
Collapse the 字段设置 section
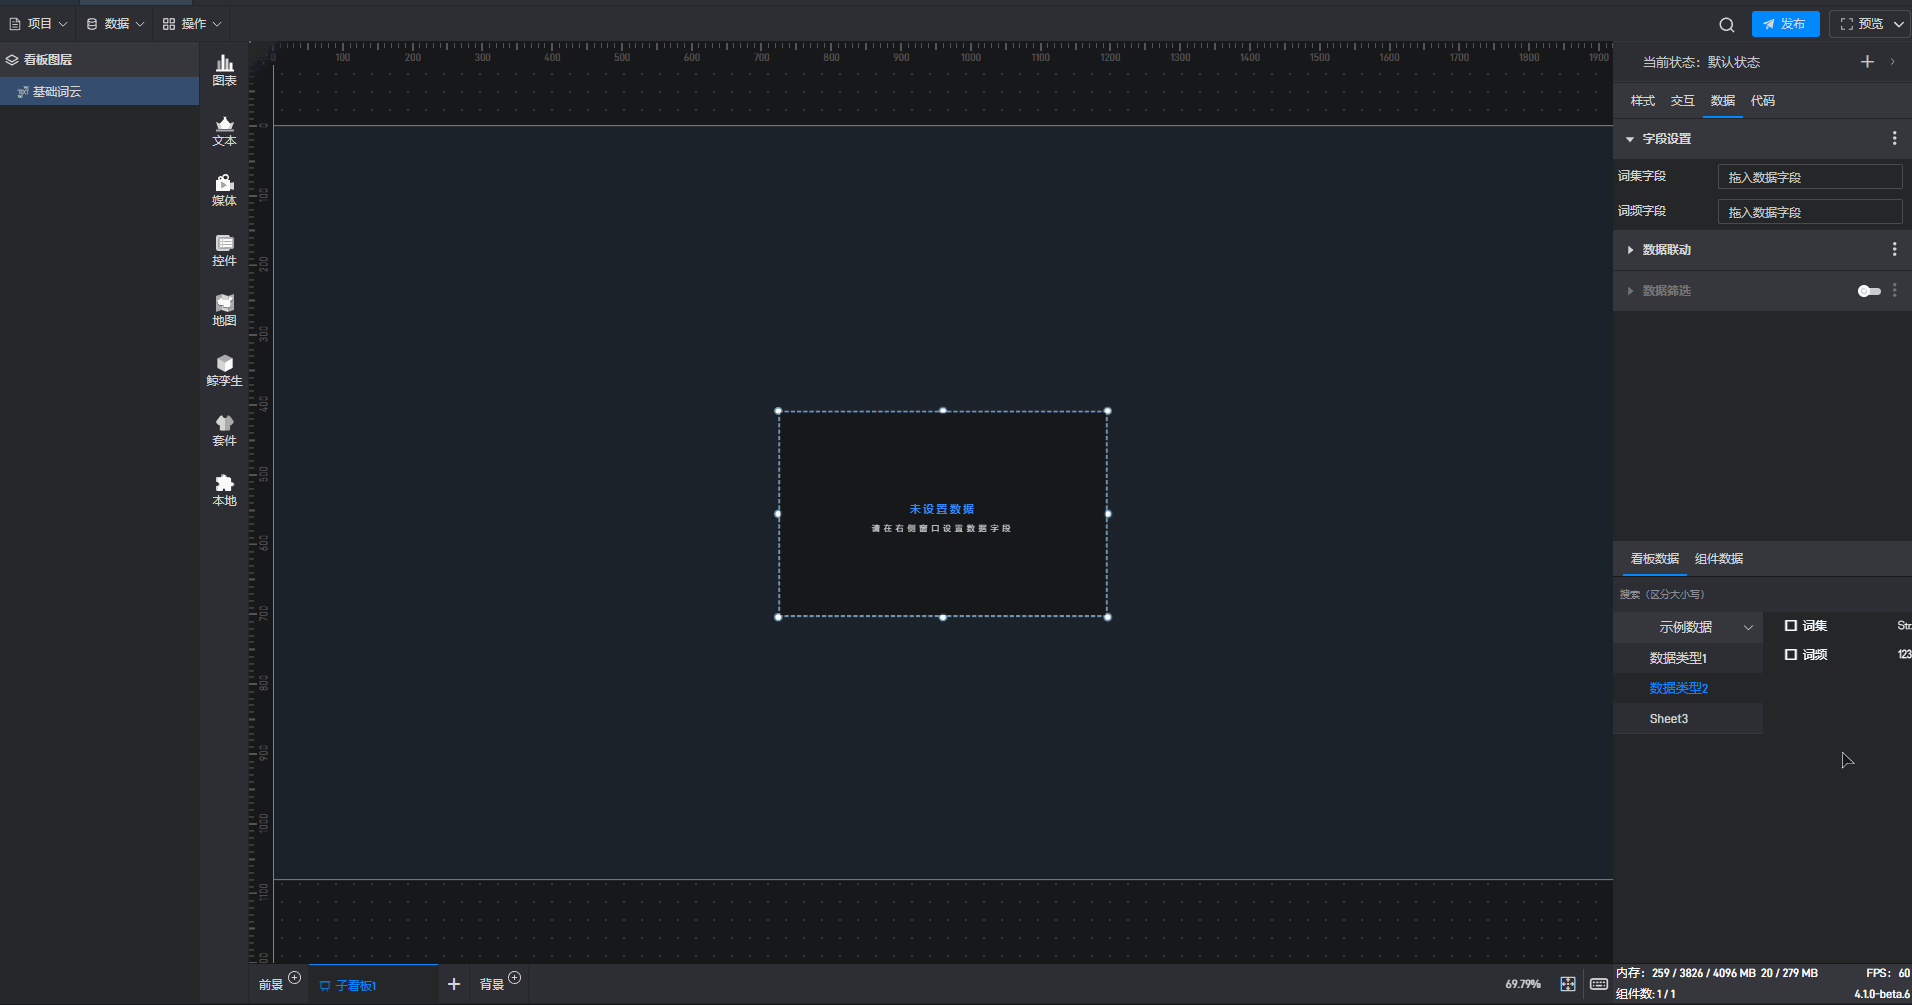[1630, 139]
